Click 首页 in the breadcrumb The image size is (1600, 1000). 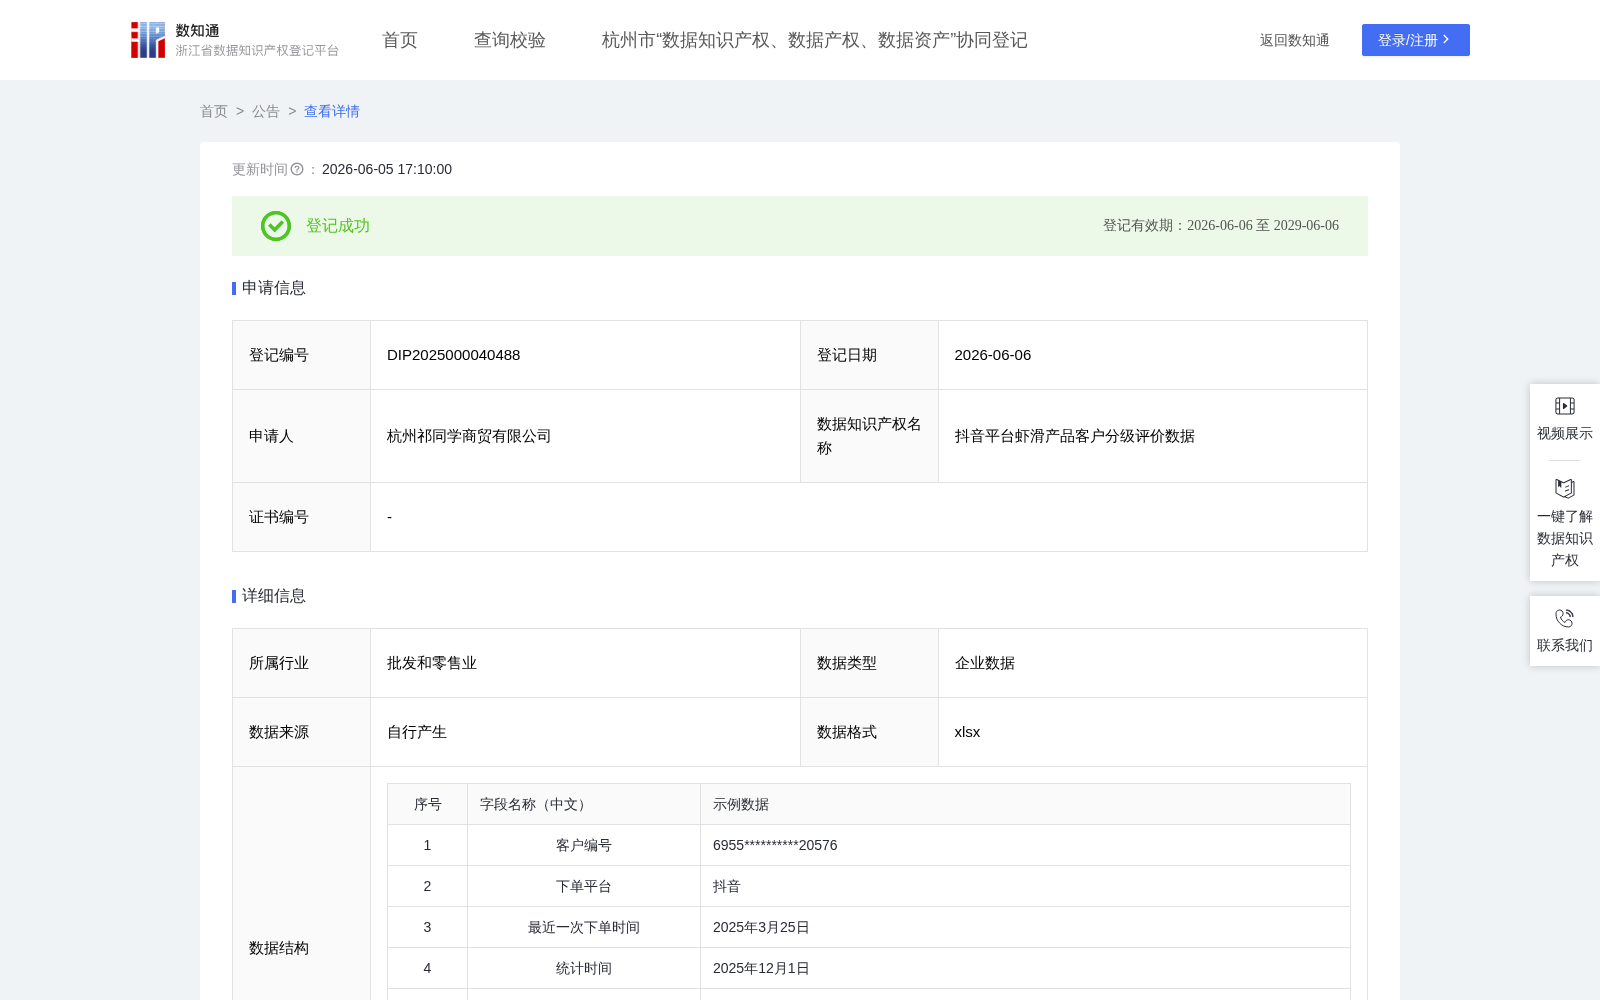(x=214, y=111)
